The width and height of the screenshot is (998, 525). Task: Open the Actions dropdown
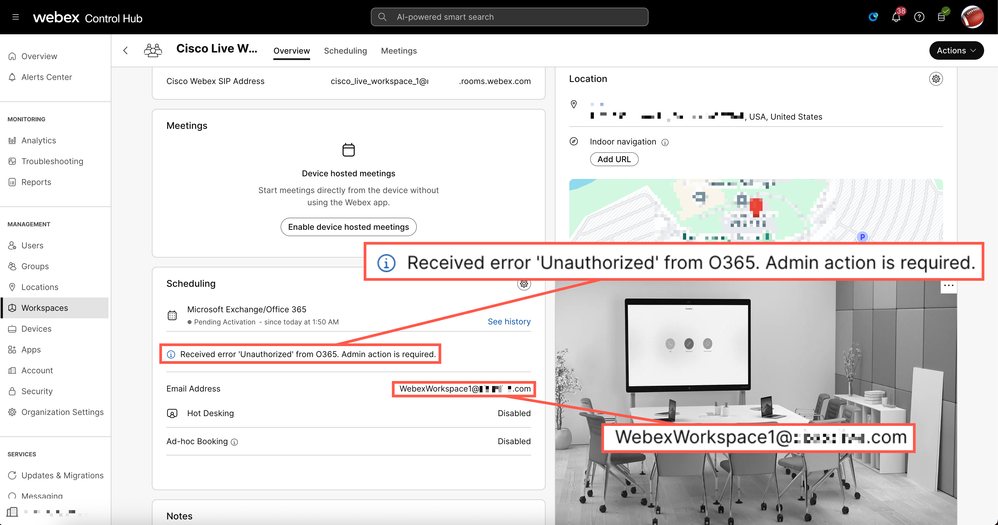point(956,50)
